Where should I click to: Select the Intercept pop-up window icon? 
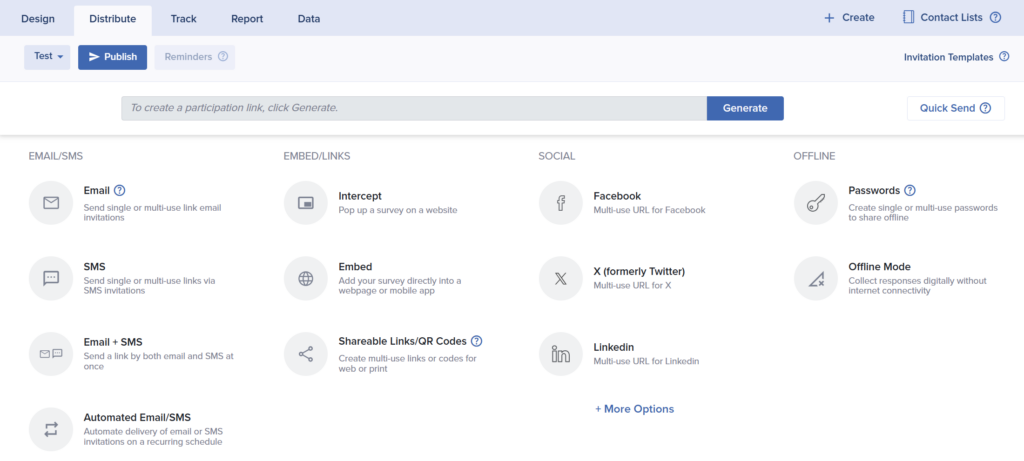[306, 203]
